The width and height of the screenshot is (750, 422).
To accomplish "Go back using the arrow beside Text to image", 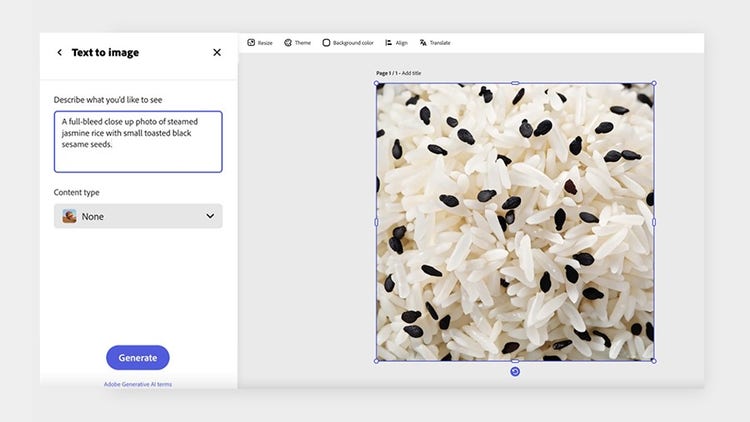I will pos(59,52).
